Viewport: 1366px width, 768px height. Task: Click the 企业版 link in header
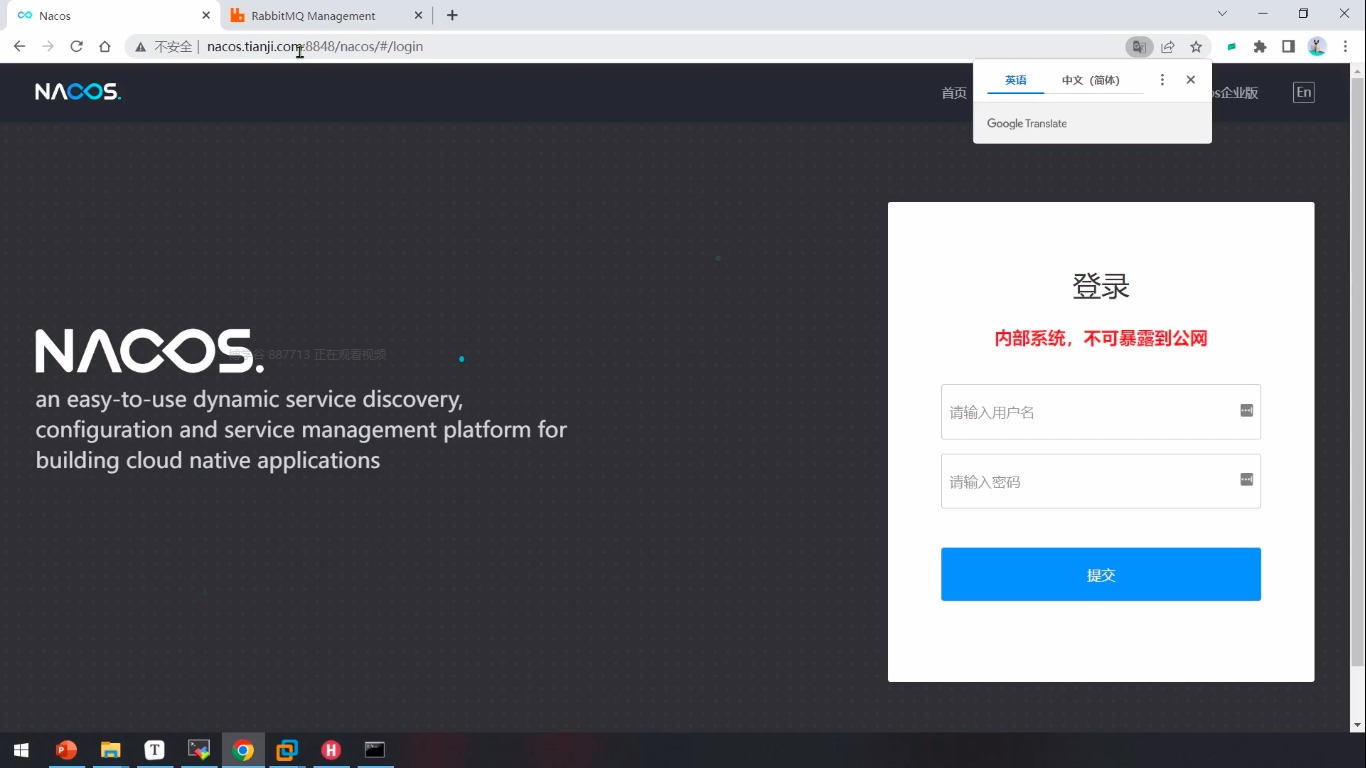pyautogui.click(x=1236, y=93)
